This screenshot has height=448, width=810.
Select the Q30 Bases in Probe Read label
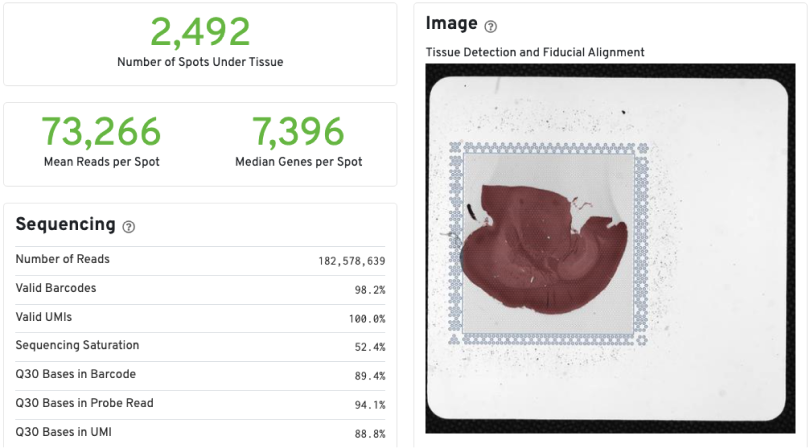[84, 403]
